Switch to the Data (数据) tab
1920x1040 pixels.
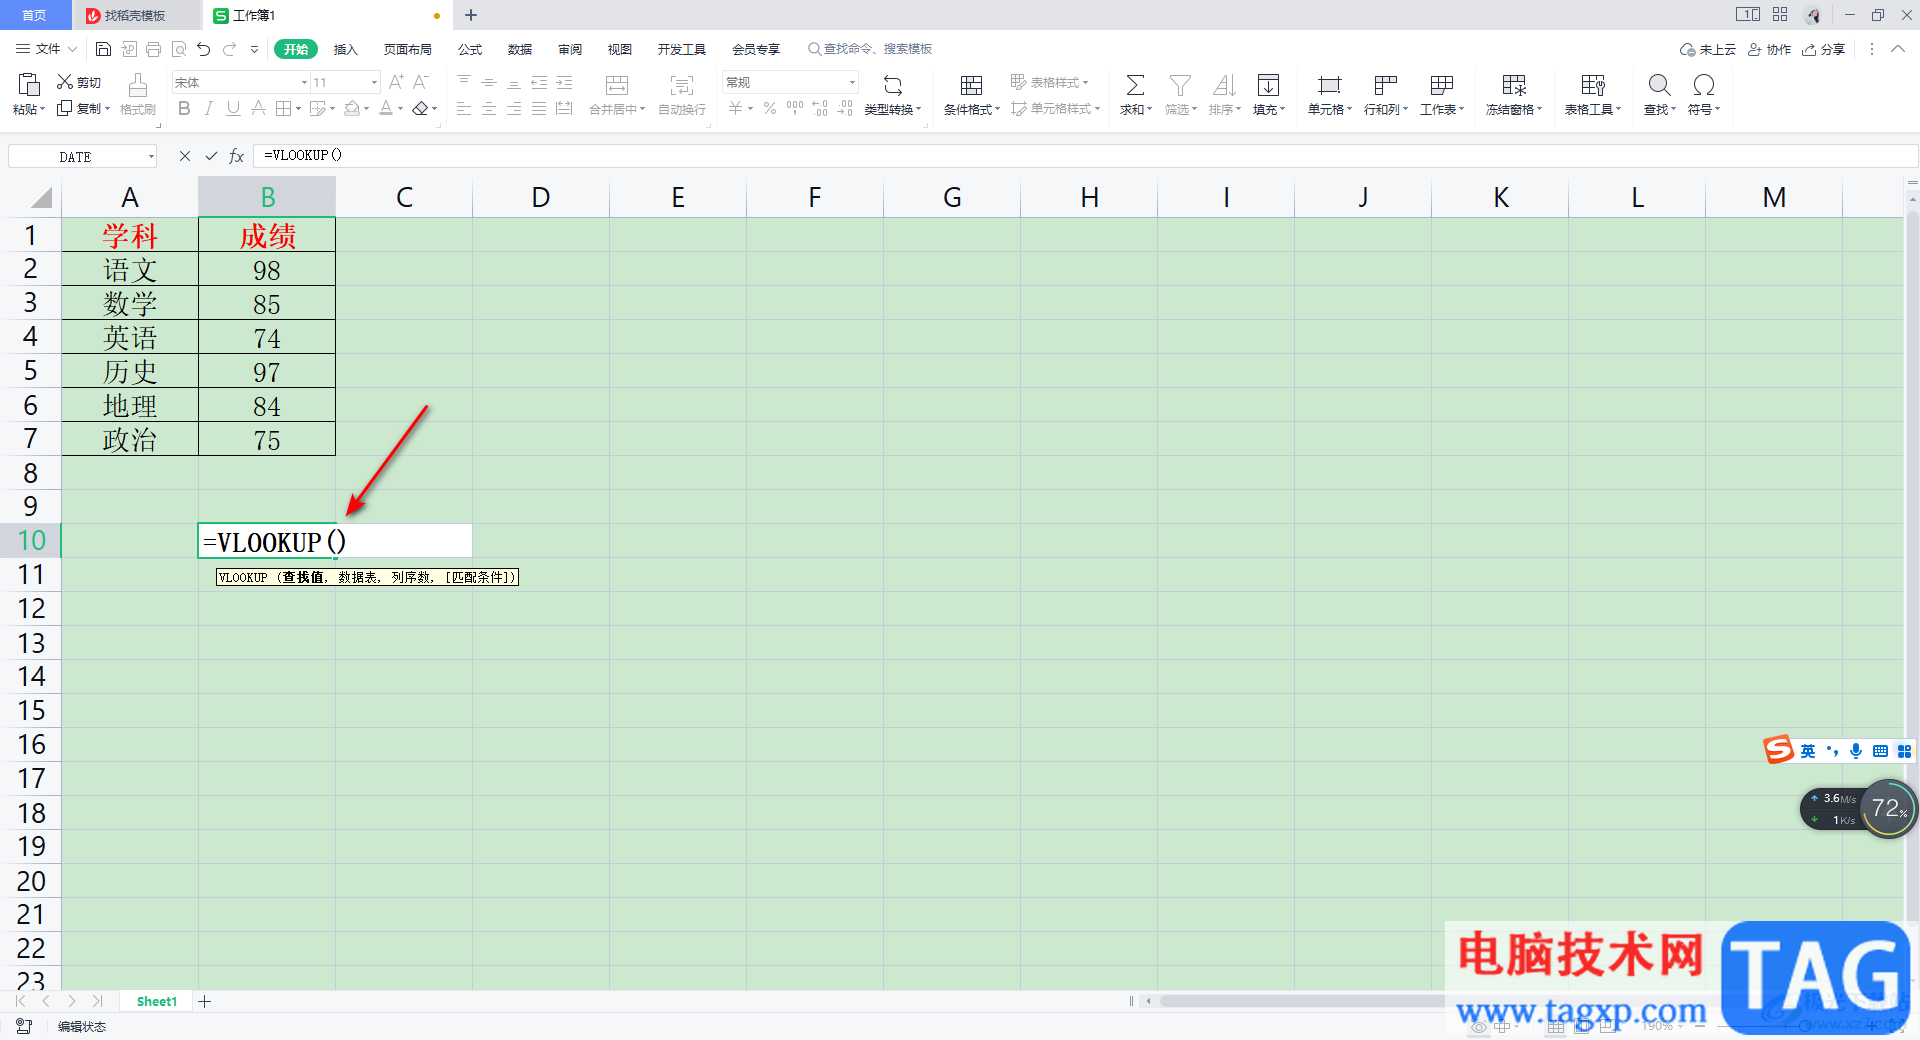pyautogui.click(x=520, y=49)
